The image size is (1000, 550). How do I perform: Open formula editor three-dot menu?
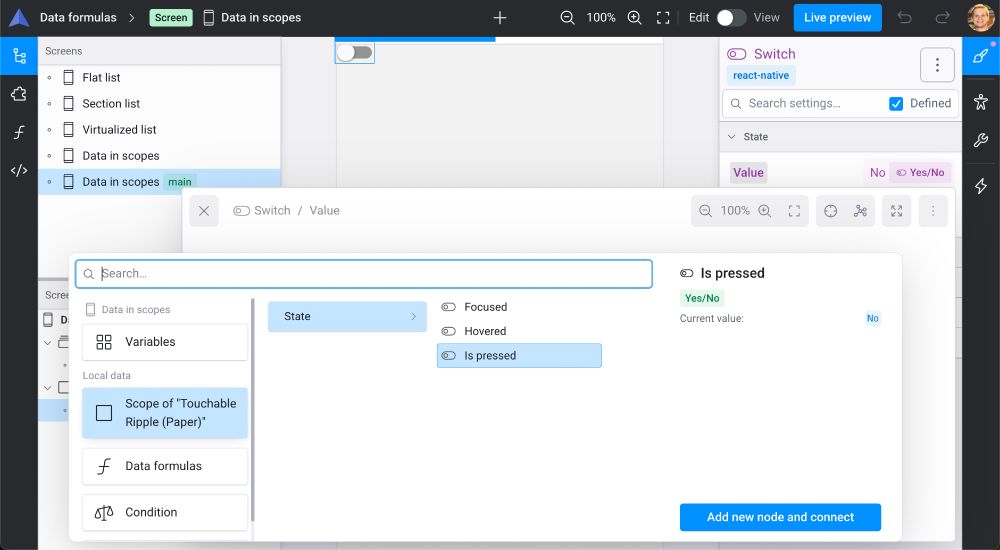click(933, 211)
